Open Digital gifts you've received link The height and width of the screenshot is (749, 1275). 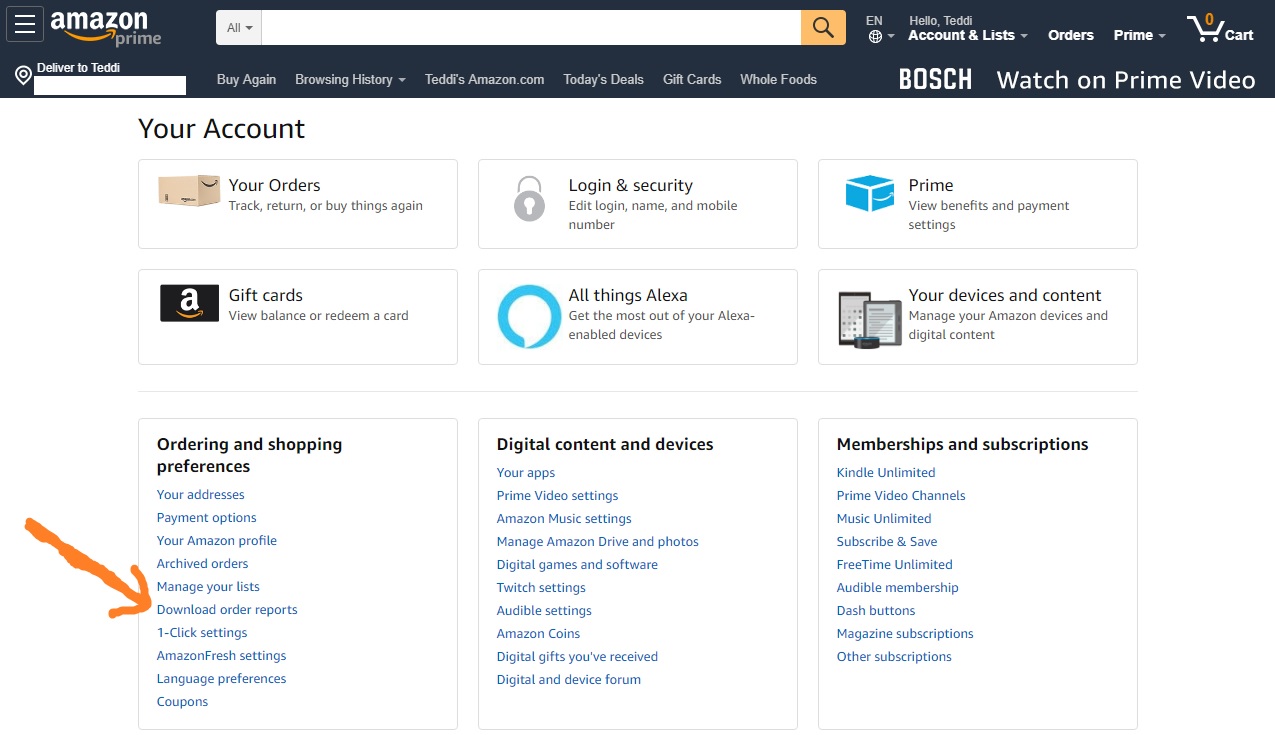pyautogui.click(x=577, y=656)
